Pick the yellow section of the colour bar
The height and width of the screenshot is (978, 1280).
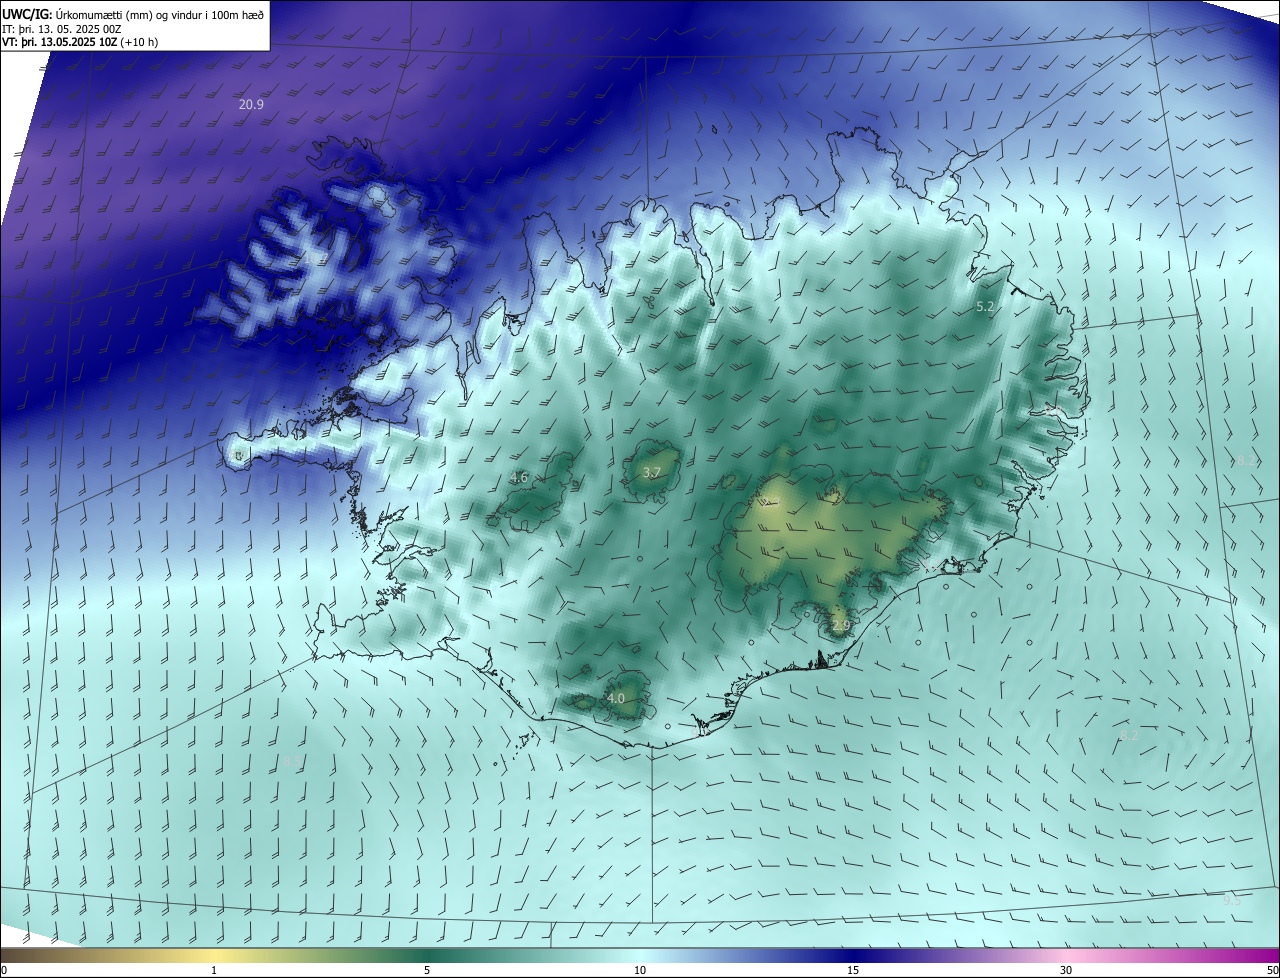click(214, 955)
